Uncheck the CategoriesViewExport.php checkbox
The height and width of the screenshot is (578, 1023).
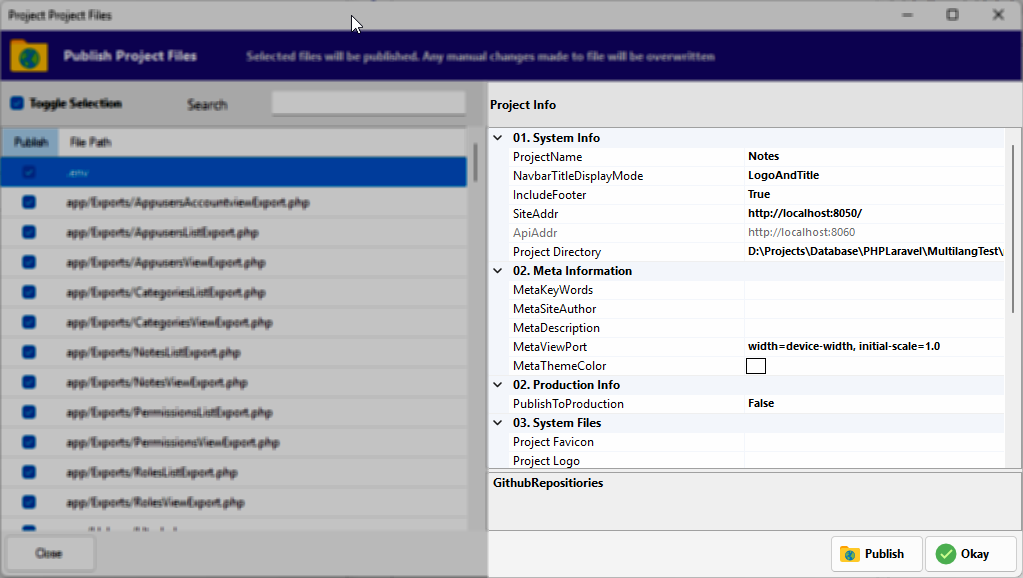[29, 322]
